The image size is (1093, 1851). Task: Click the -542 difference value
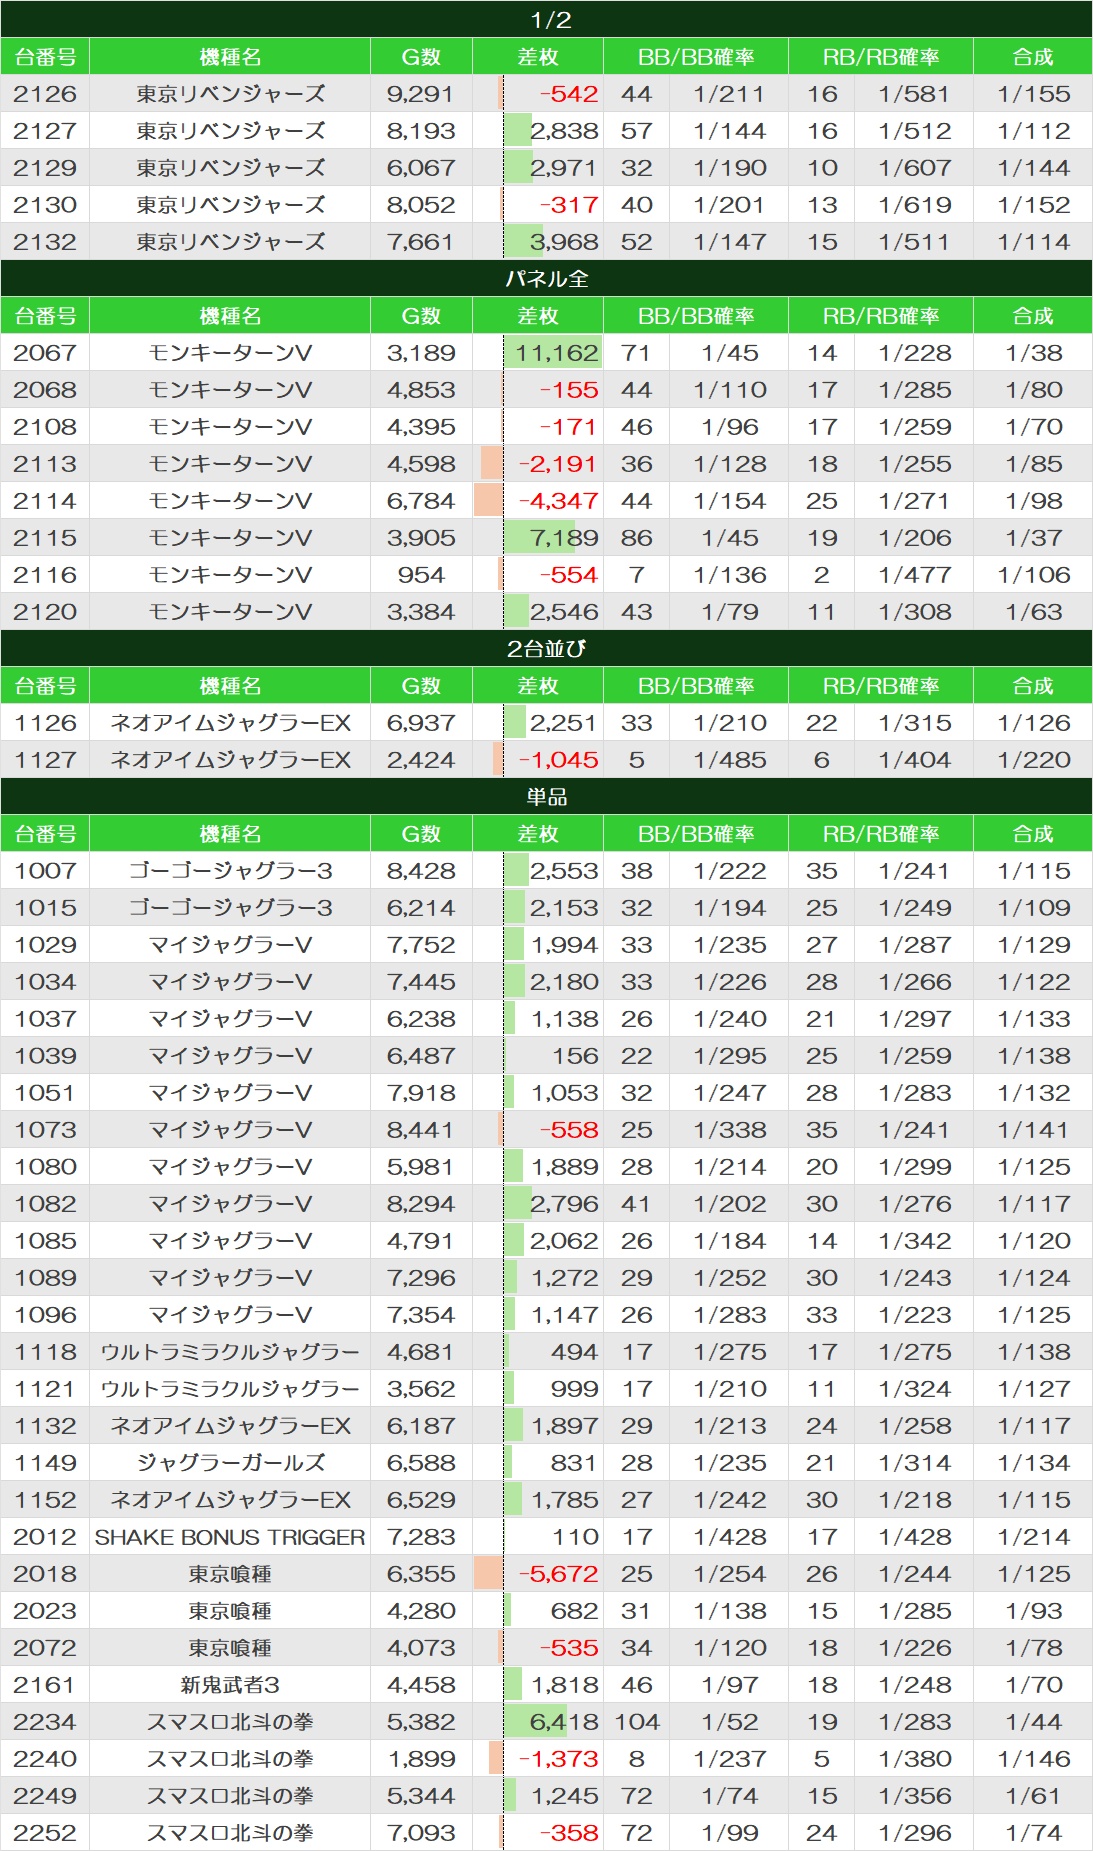[569, 94]
